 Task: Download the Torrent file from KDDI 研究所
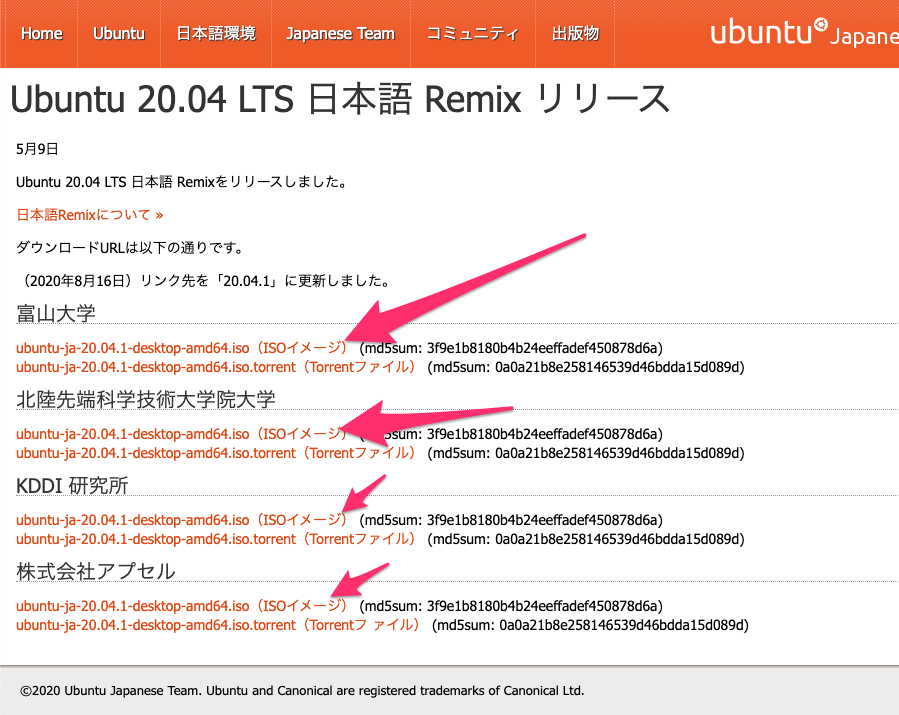point(215,539)
